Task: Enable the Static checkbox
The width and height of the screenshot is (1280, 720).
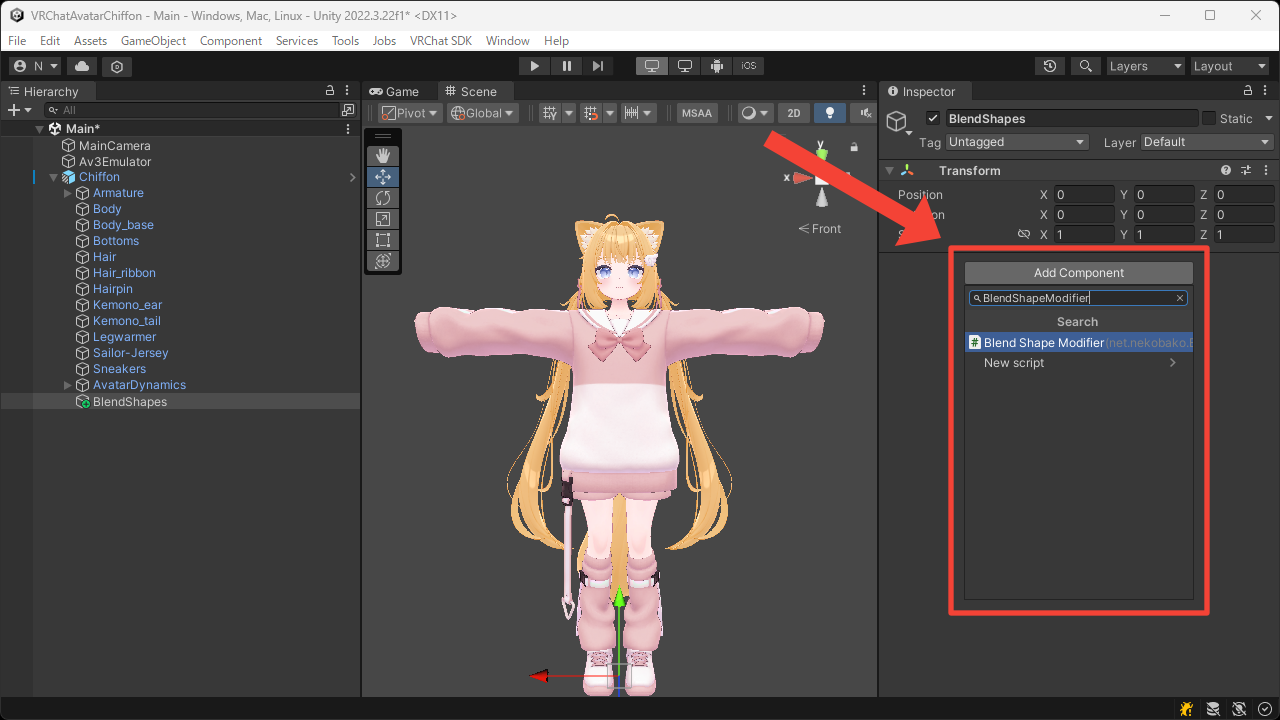Action: pyautogui.click(x=1208, y=118)
